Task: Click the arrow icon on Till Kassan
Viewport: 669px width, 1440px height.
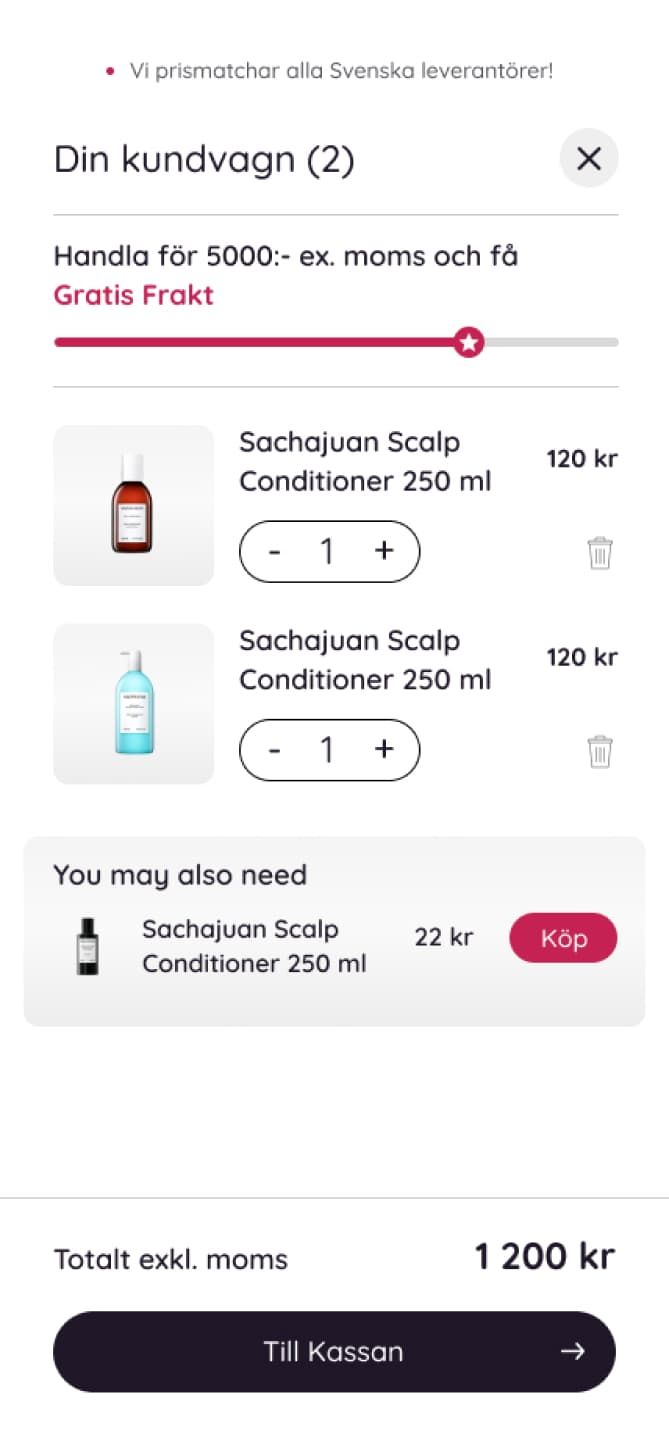Action: coord(572,1352)
